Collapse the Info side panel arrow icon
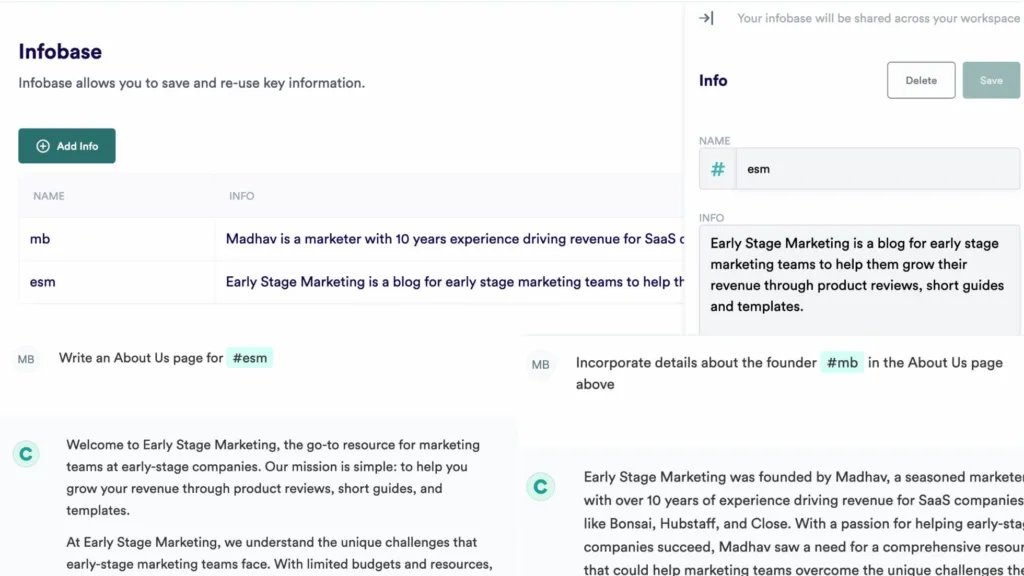Viewport: 1024px width, 576px height. [706, 18]
